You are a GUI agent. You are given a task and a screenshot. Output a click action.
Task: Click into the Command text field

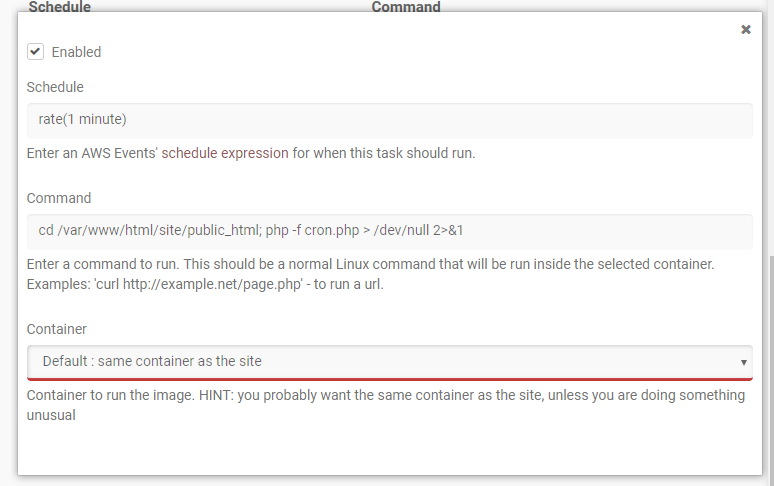click(x=389, y=231)
